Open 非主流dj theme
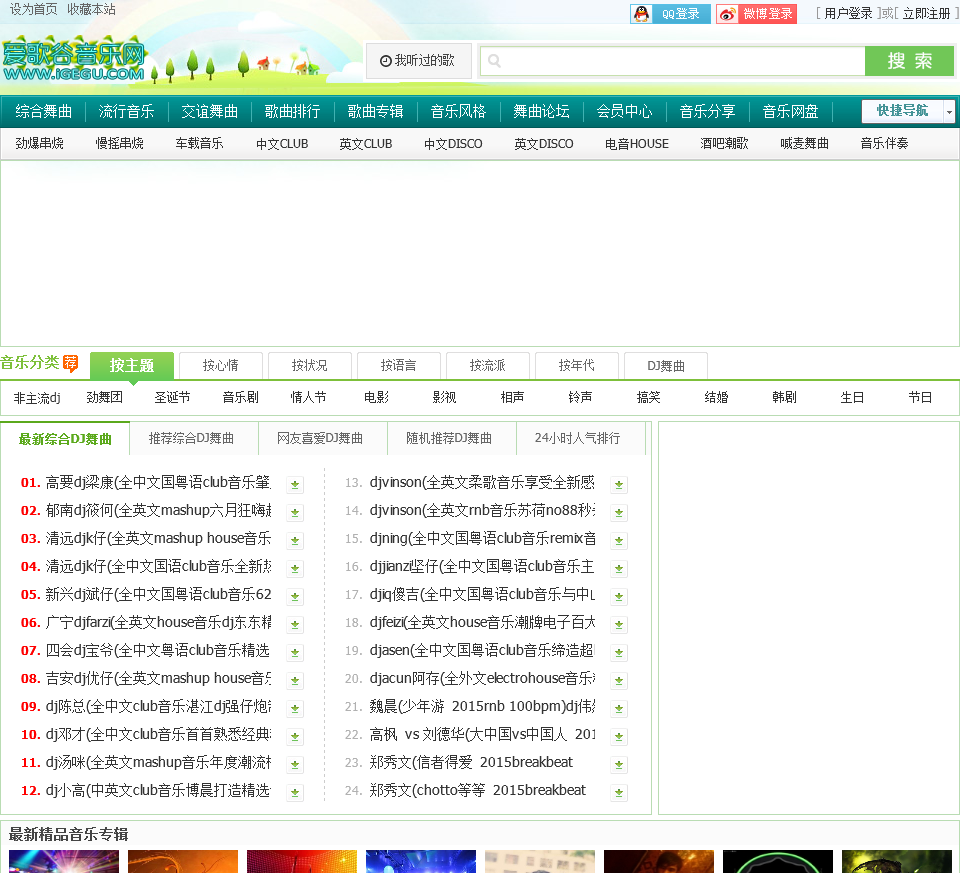This screenshot has width=960, height=873. (x=37, y=398)
